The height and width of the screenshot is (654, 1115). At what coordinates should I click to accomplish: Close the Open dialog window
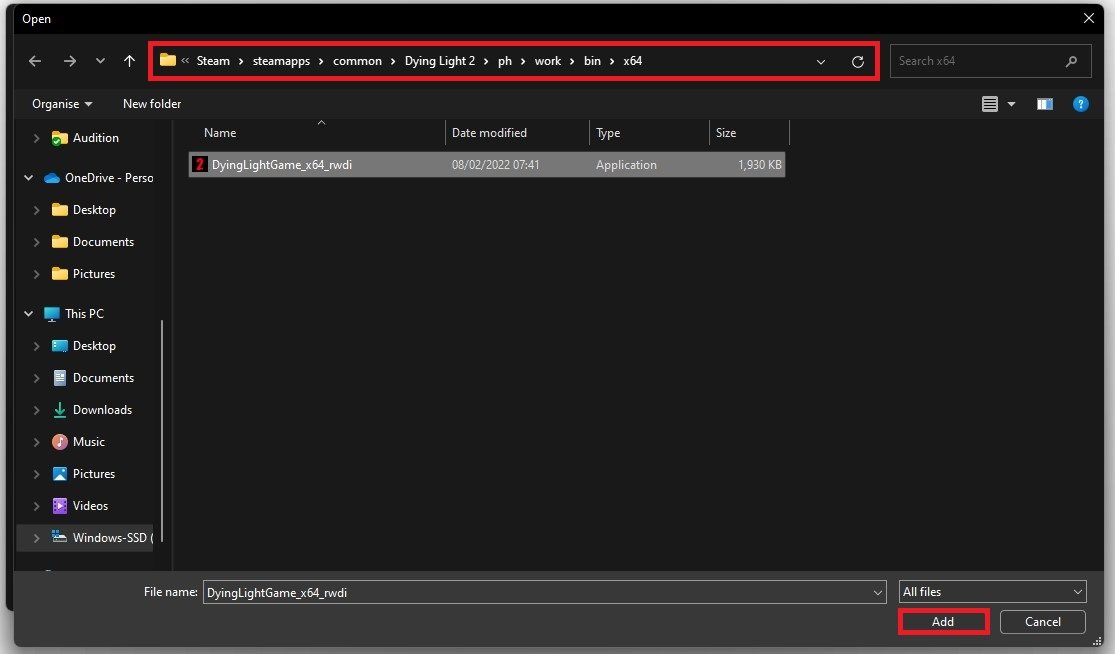[x=1089, y=18]
